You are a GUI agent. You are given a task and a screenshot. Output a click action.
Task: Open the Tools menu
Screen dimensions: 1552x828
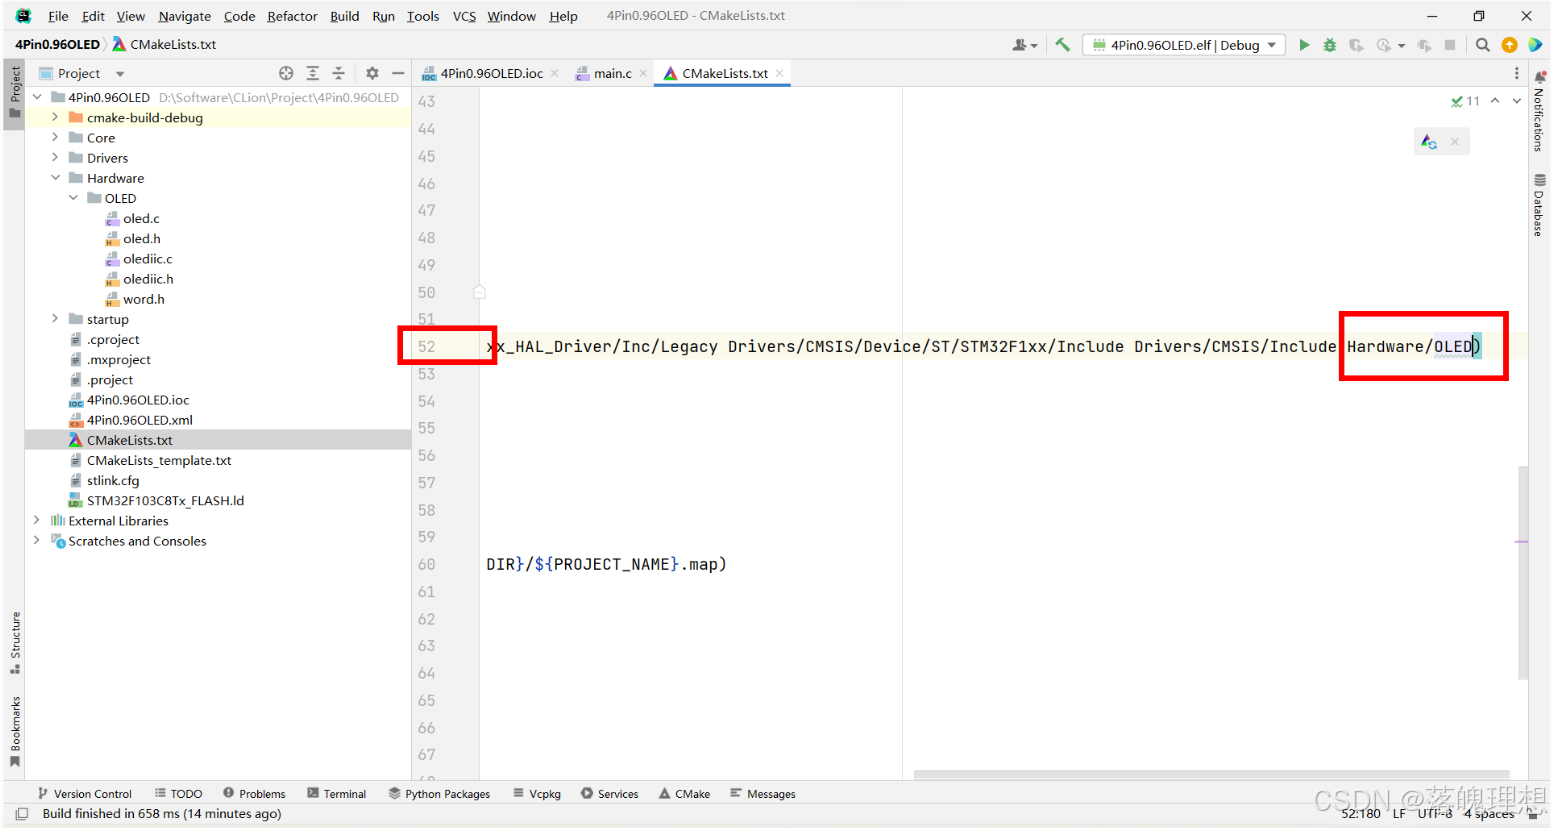pos(423,16)
